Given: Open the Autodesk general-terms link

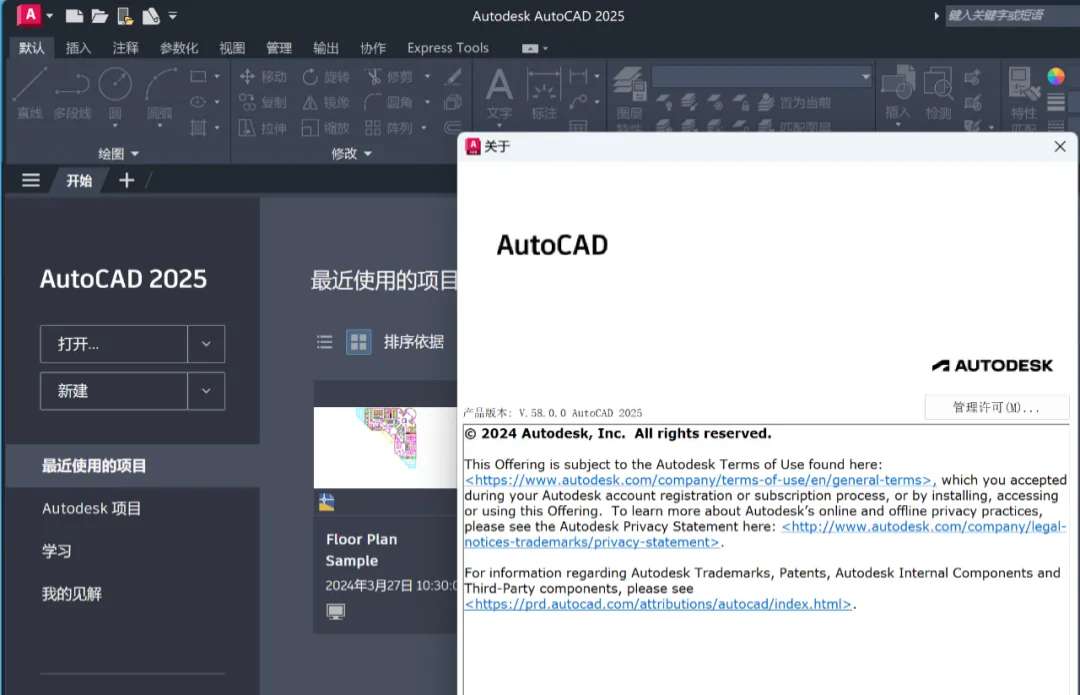Looking at the screenshot, I should [x=700, y=480].
